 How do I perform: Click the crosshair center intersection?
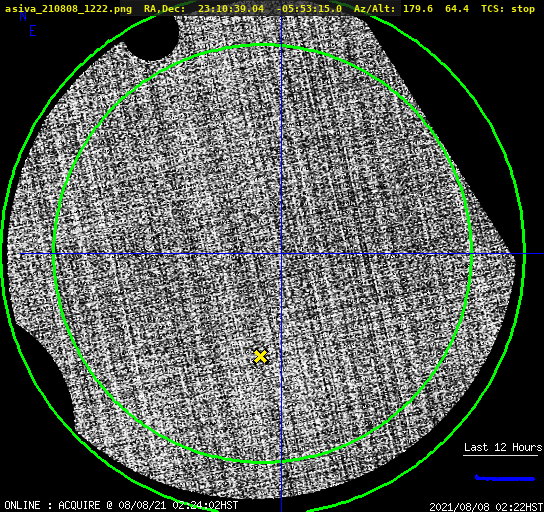click(x=281, y=254)
